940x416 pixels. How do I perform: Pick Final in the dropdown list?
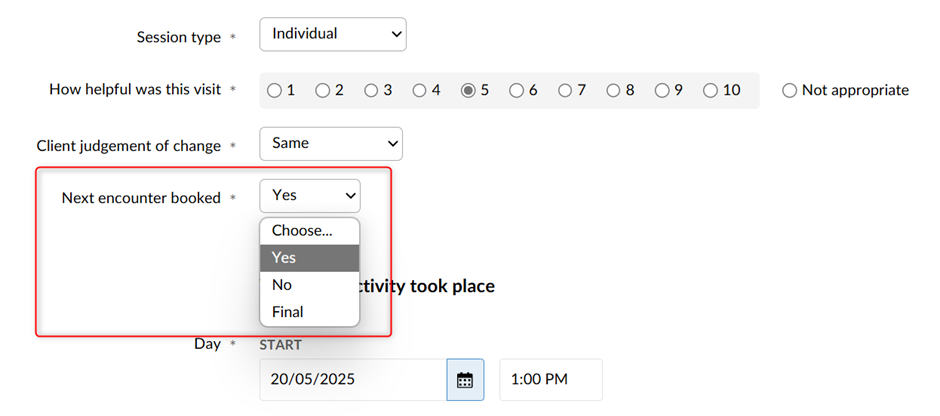coord(309,312)
